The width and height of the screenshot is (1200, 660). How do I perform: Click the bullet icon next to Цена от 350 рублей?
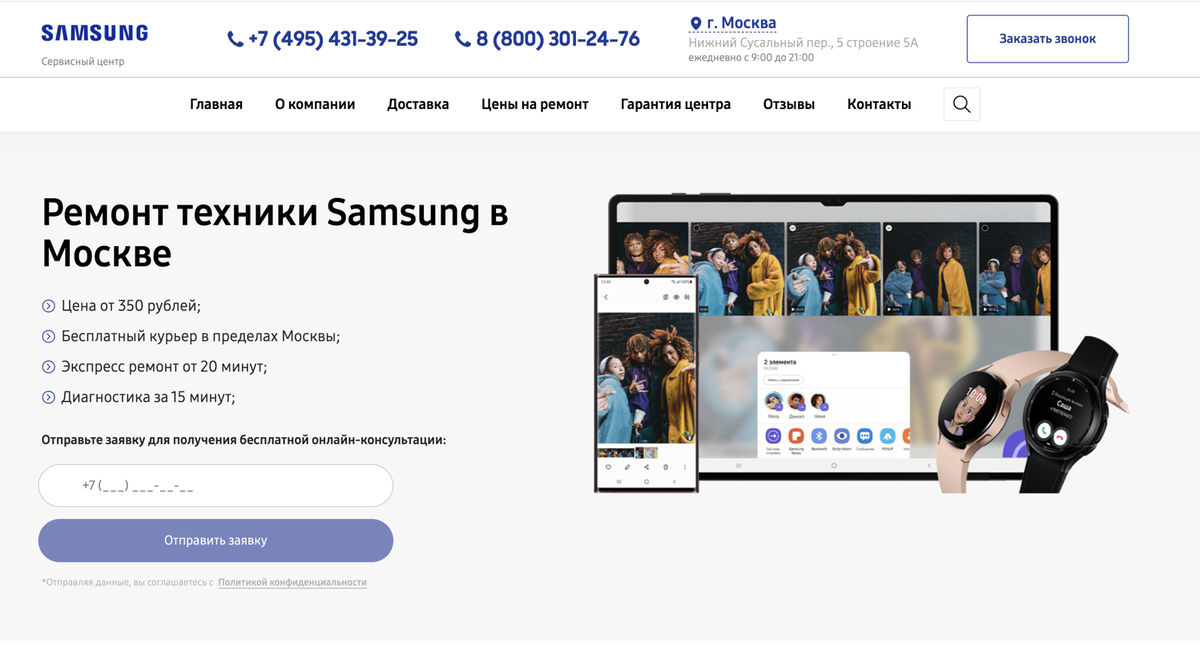(48, 306)
